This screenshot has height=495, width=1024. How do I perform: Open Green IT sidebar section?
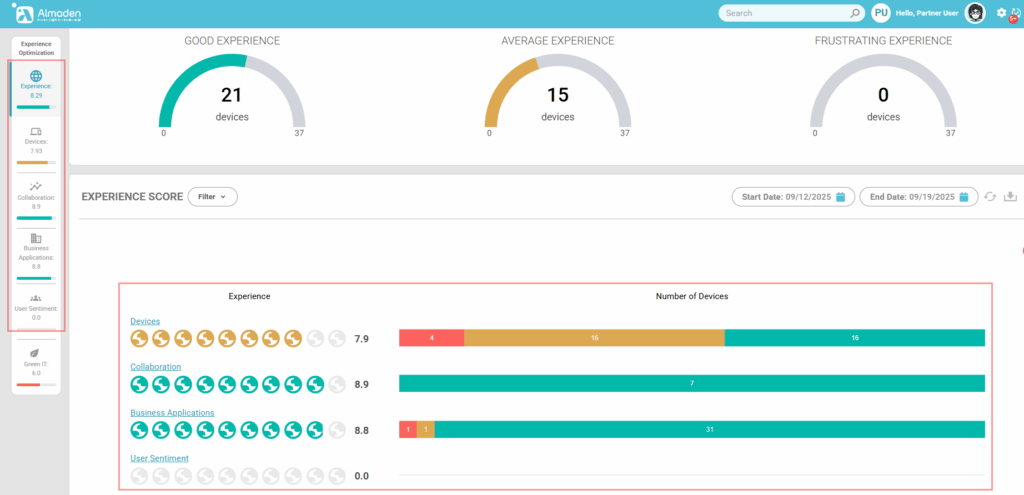(36, 362)
